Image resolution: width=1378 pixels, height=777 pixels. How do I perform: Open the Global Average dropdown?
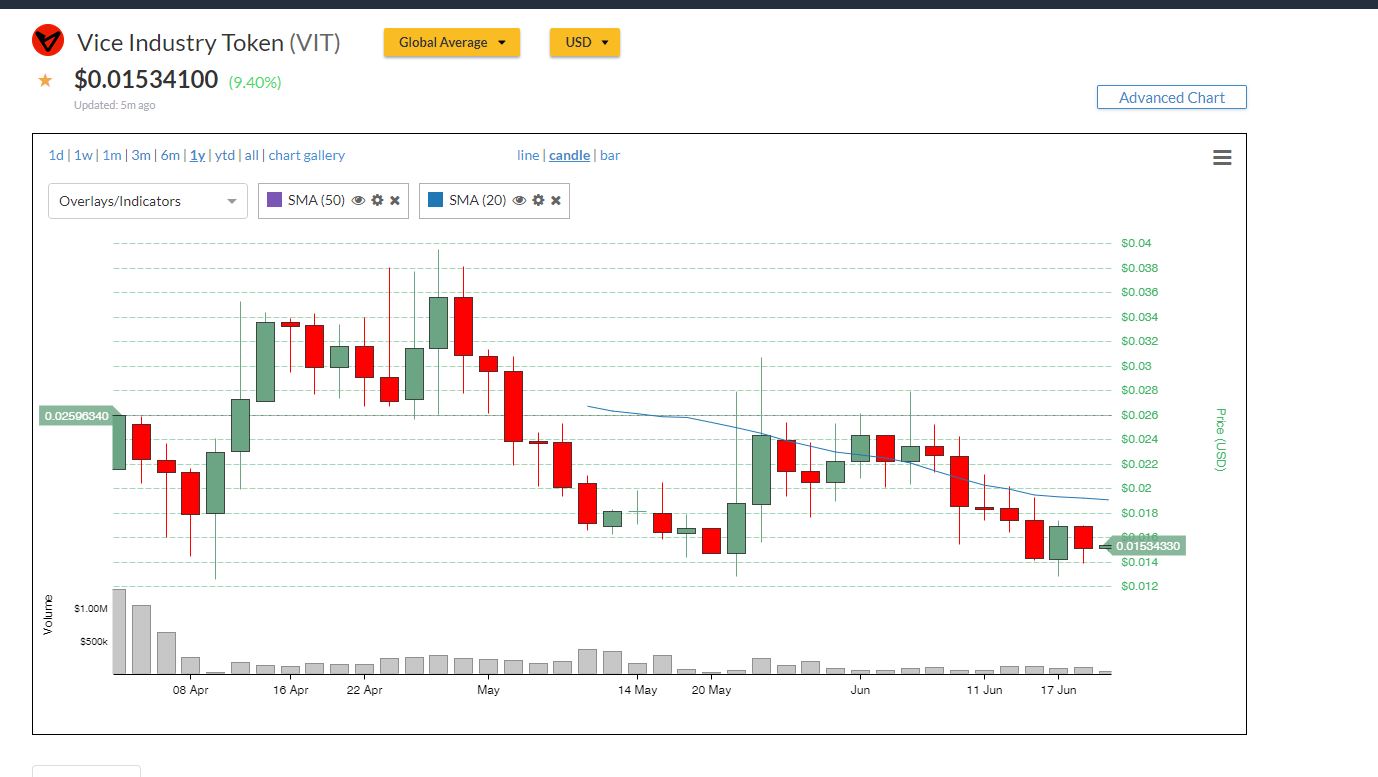click(x=452, y=42)
